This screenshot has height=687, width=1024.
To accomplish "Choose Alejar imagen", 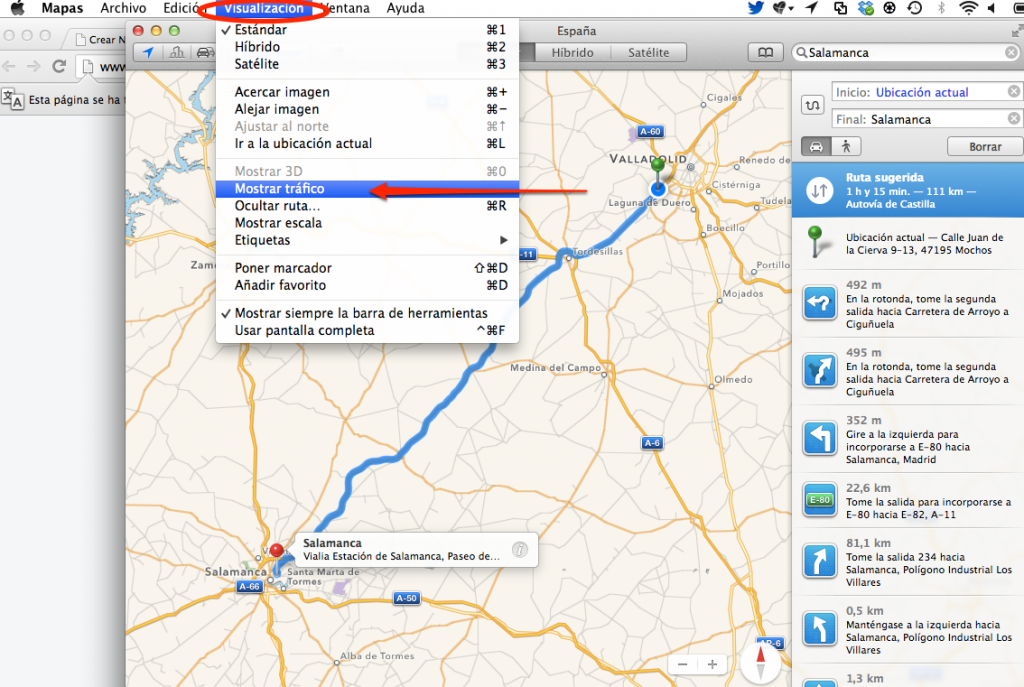I will click(x=367, y=109).
